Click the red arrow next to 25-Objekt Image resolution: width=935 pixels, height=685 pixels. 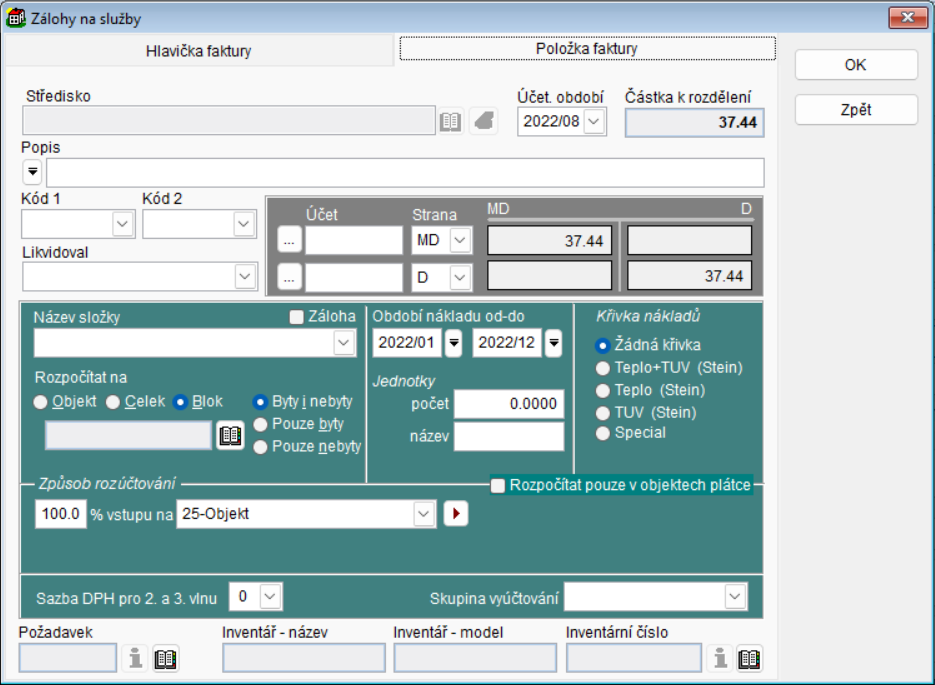[x=456, y=514]
